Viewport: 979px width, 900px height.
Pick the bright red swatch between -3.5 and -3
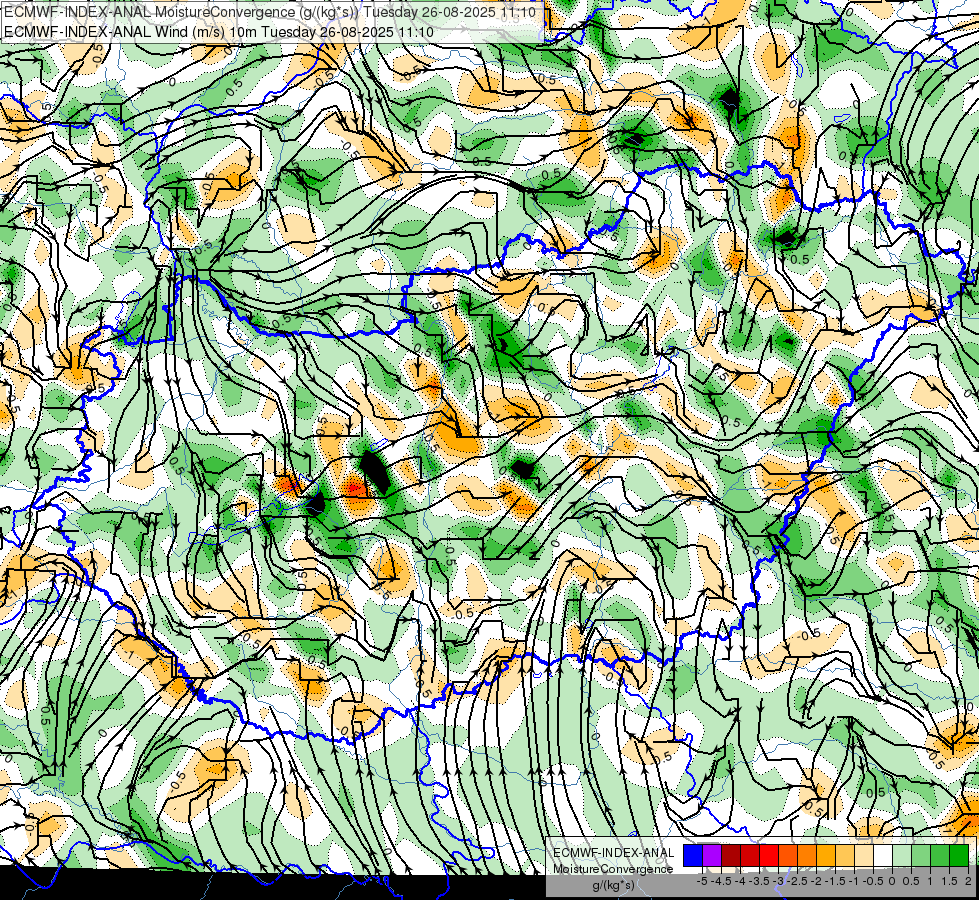tap(769, 856)
